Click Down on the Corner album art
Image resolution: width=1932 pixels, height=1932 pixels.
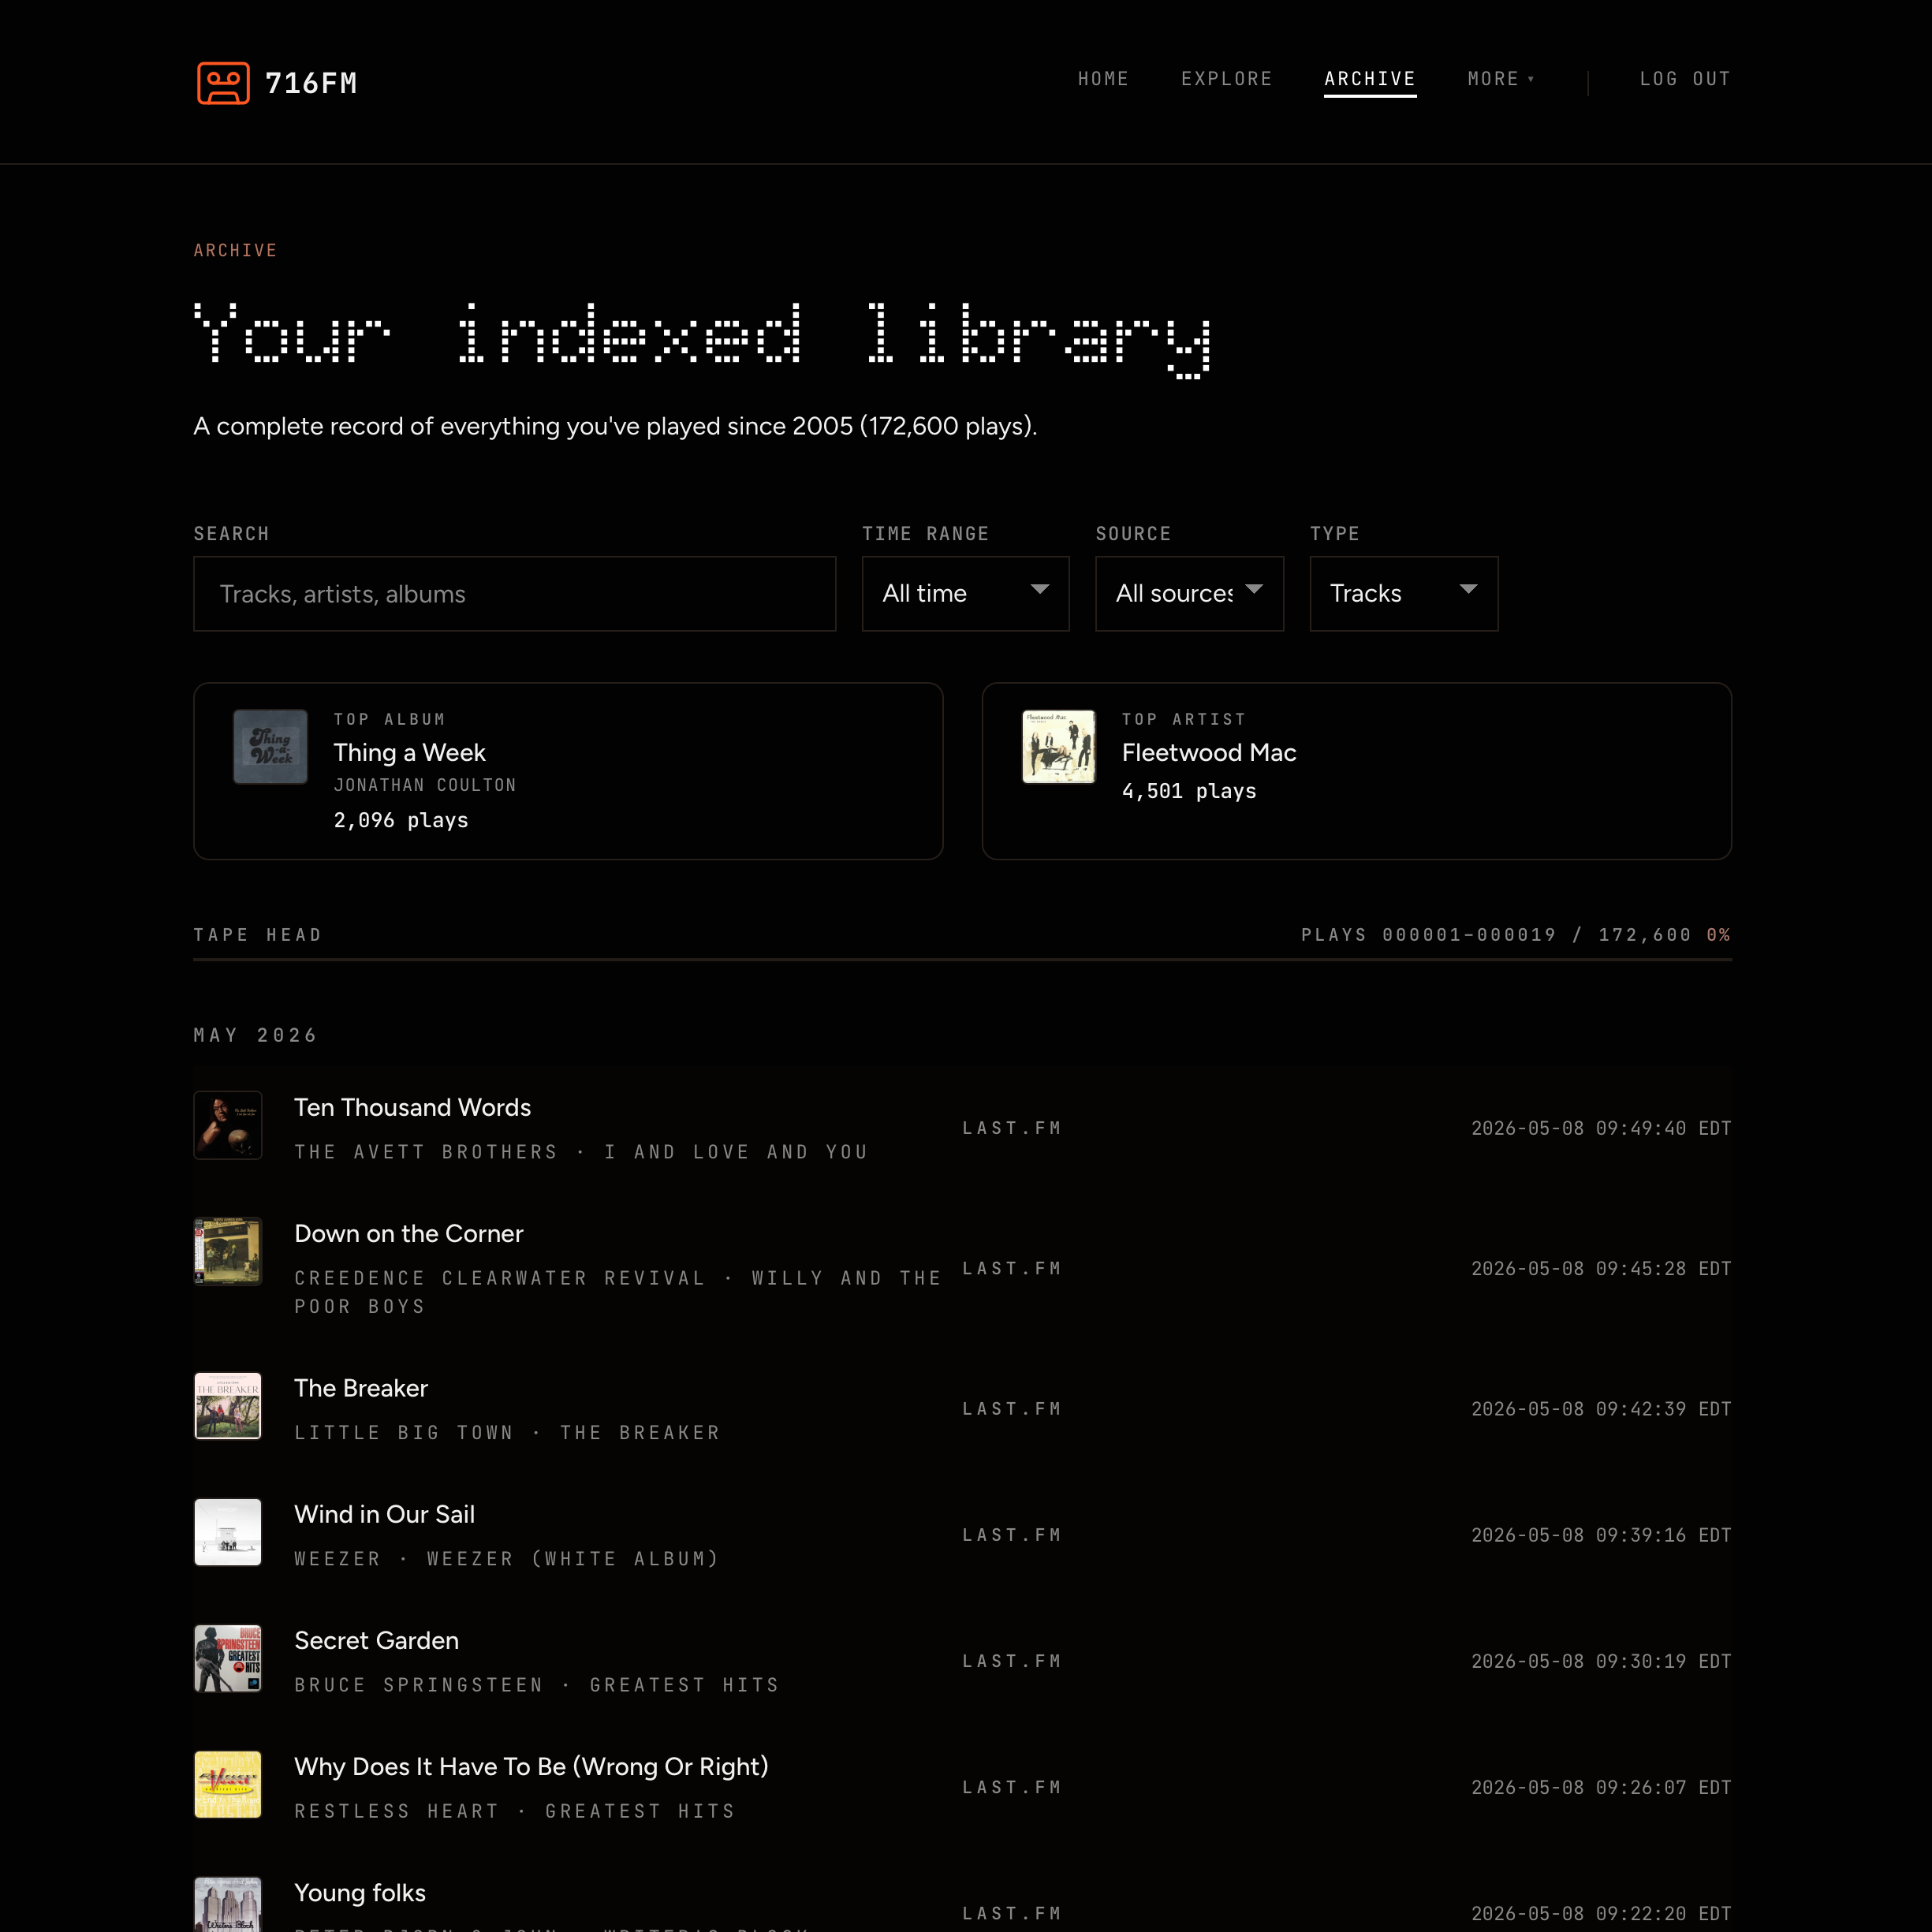tap(228, 1251)
